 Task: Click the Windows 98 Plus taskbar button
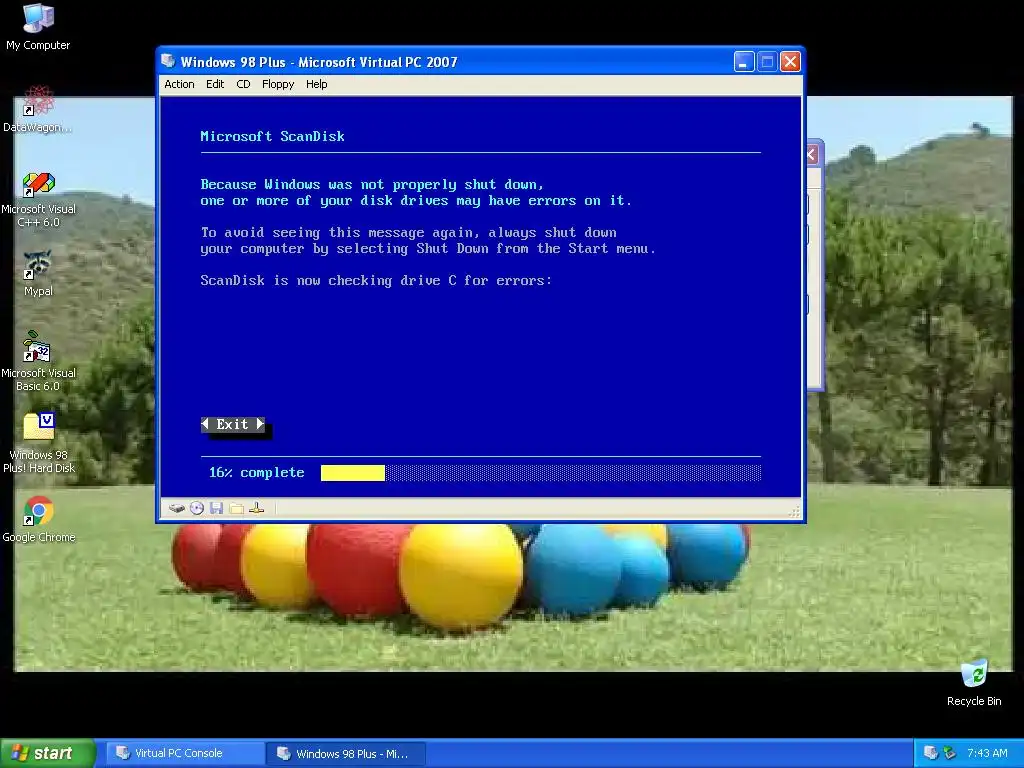pos(346,754)
